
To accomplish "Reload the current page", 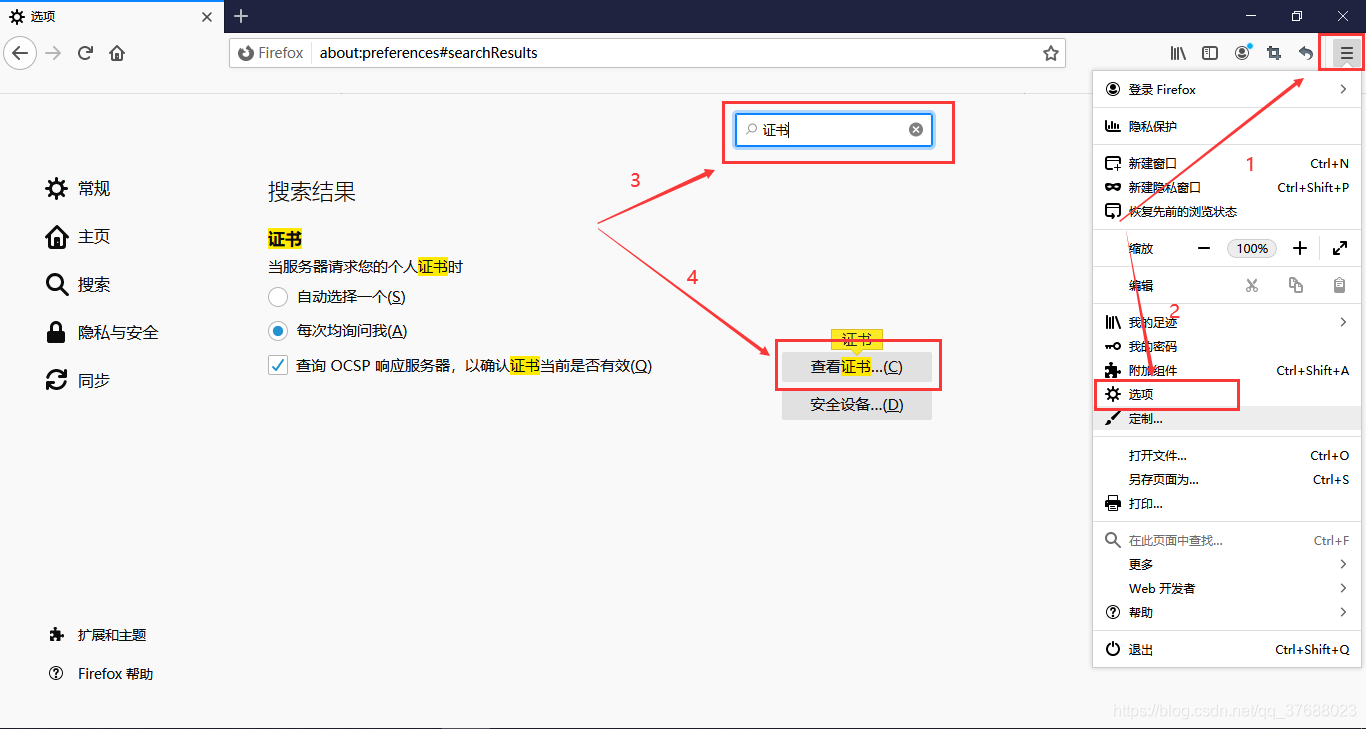I will 86,53.
